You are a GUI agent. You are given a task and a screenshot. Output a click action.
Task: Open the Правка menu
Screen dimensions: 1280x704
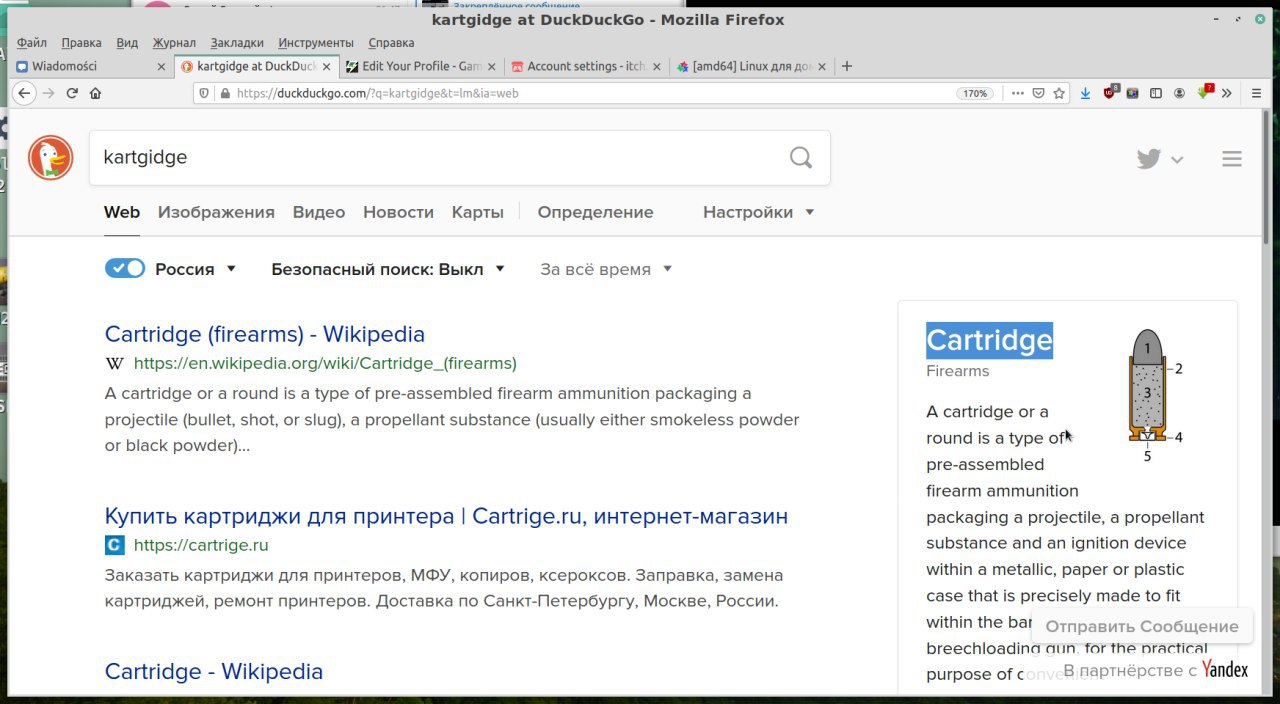click(81, 43)
